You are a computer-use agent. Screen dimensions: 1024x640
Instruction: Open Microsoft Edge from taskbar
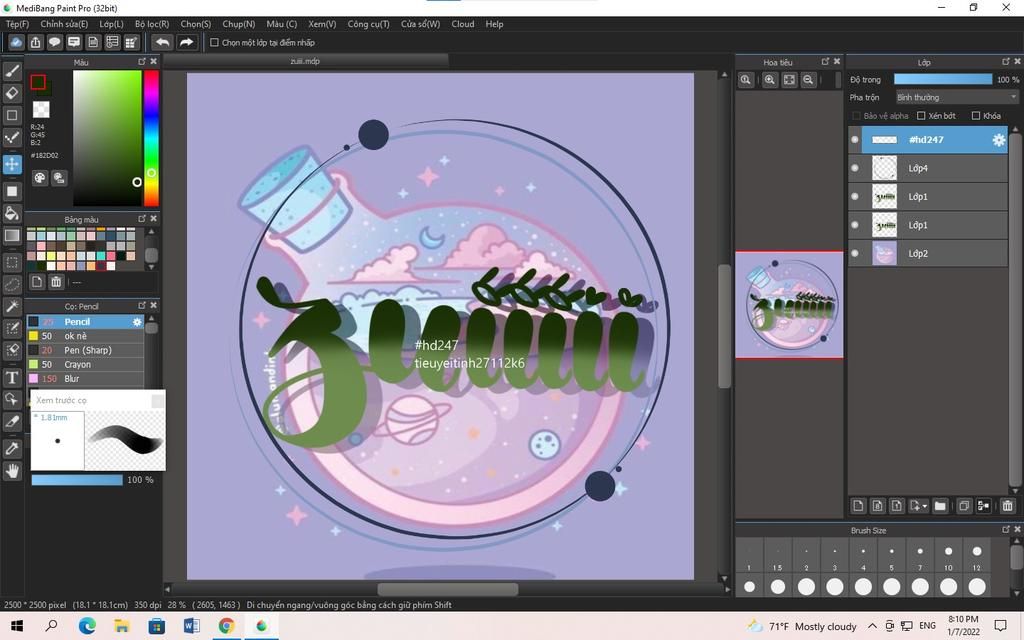87,626
